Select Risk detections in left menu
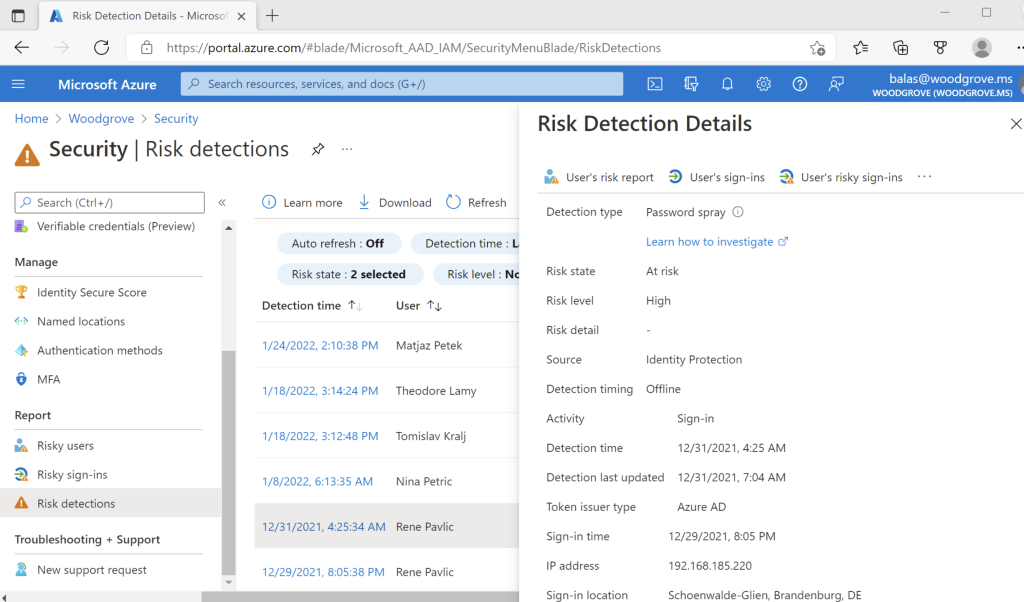This screenshot has width=1024, height=602. 110,503
